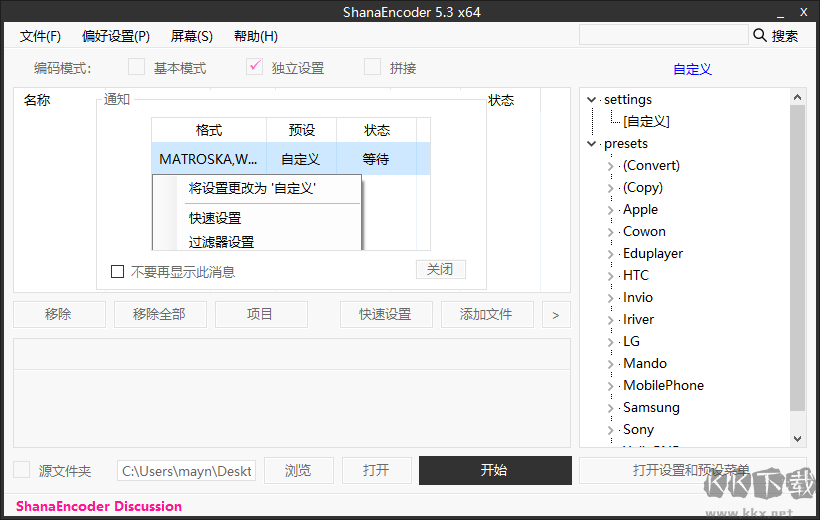Click the 移除全部 button
This screenshot has width=820, height=520.
click(x=161, y=314)
